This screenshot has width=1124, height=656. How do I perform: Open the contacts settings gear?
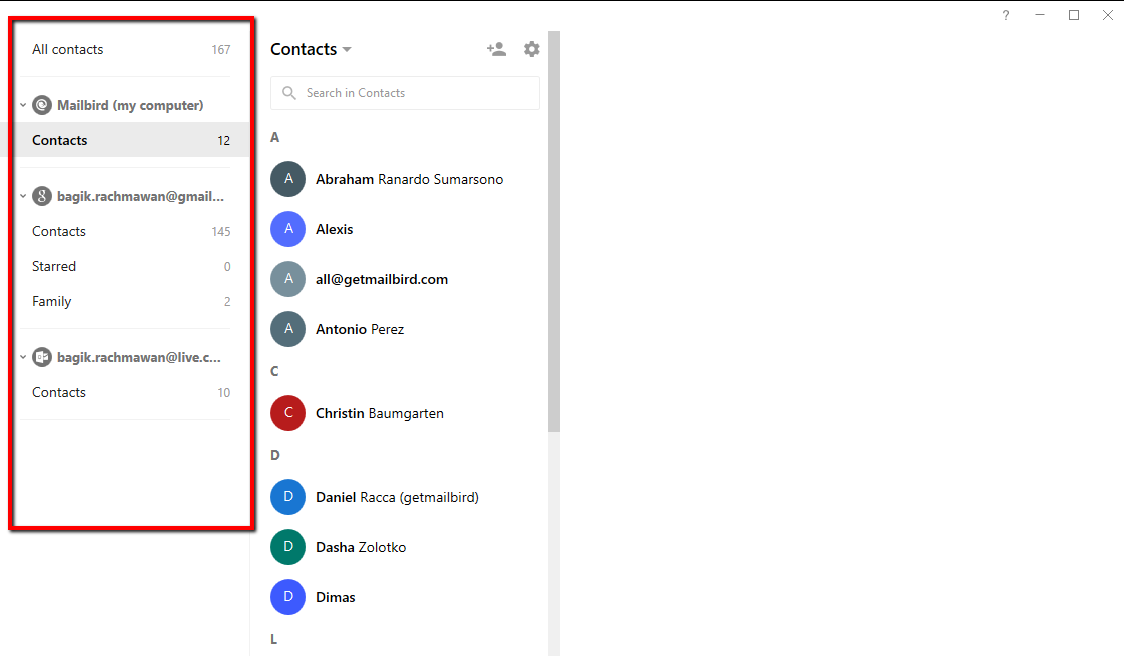click(531, 49)
